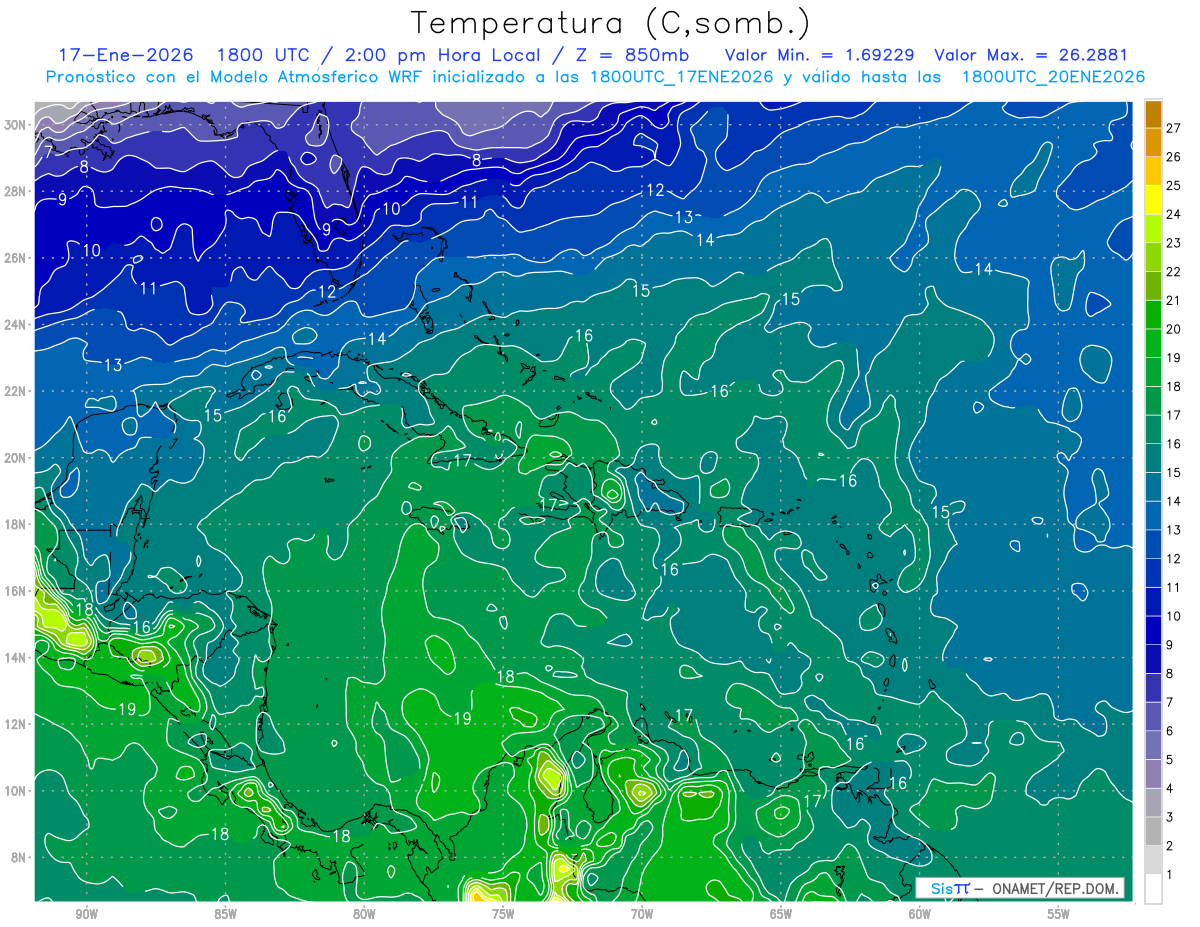Click the "Temperatura (C,somb.)" title

point(610,22)
